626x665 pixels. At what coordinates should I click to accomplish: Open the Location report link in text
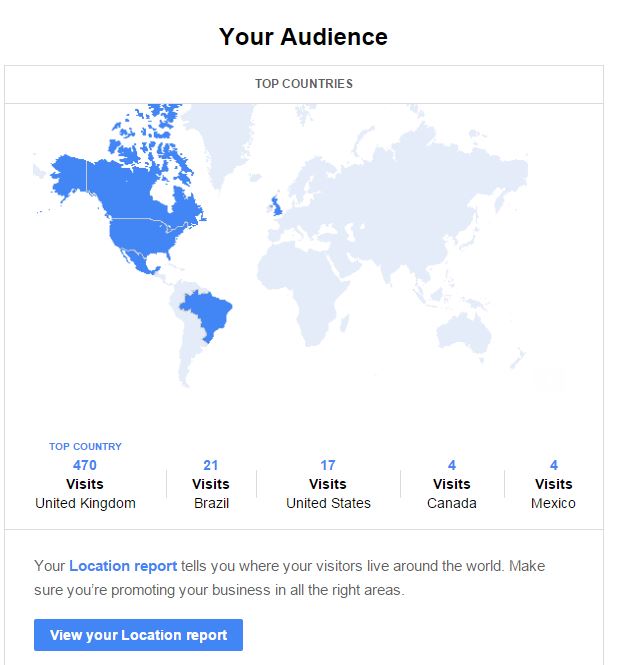coord(123,566)
